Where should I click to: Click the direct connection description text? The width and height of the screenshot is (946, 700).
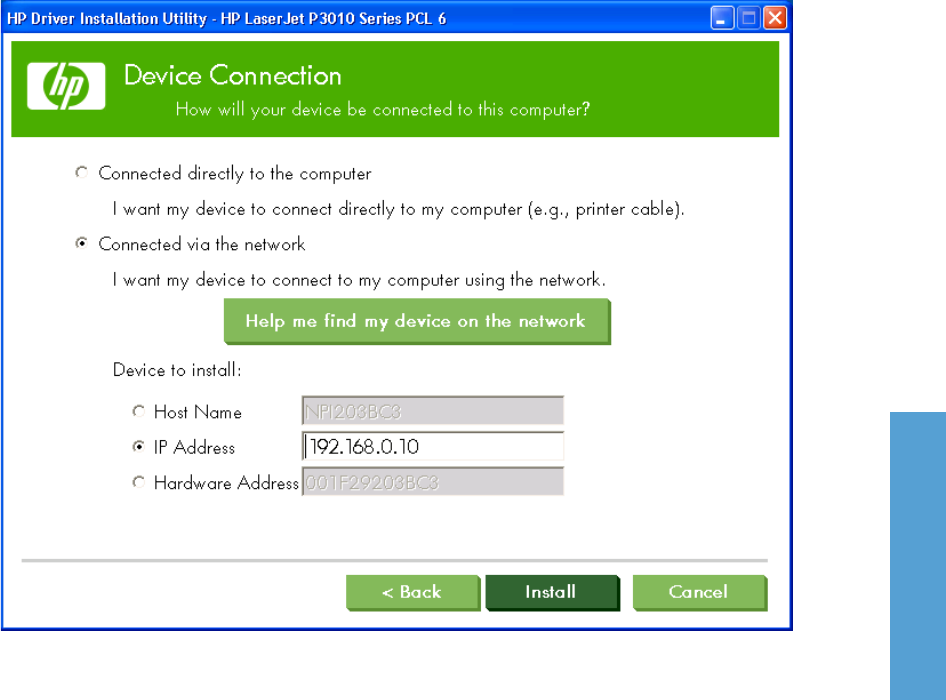pos(398,209)
